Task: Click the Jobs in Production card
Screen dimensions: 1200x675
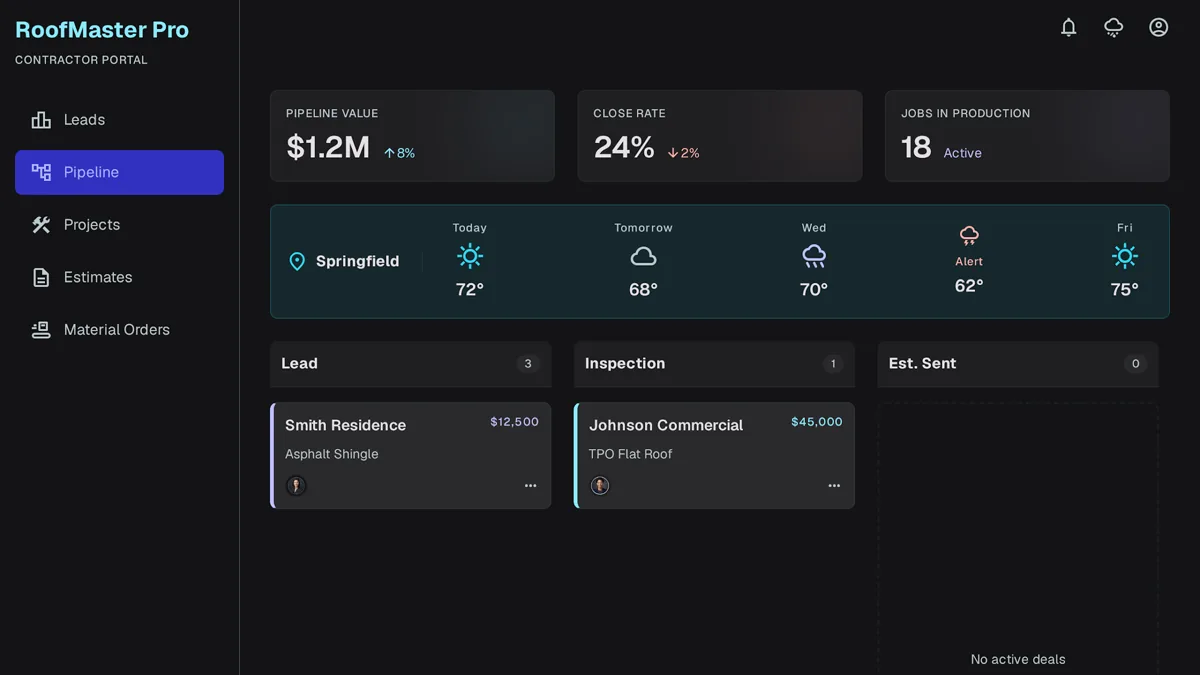Action: (x=1027, y=136)
